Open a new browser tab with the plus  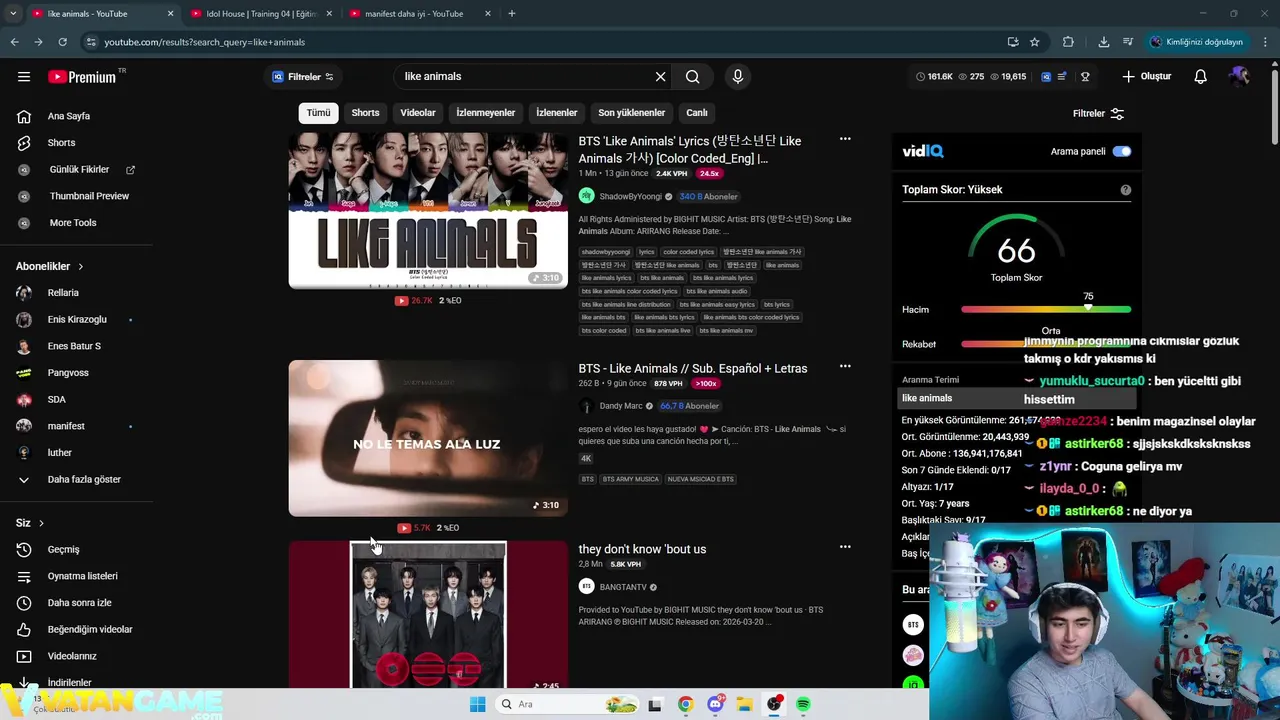pyautogui.click(x=512, y=14)
